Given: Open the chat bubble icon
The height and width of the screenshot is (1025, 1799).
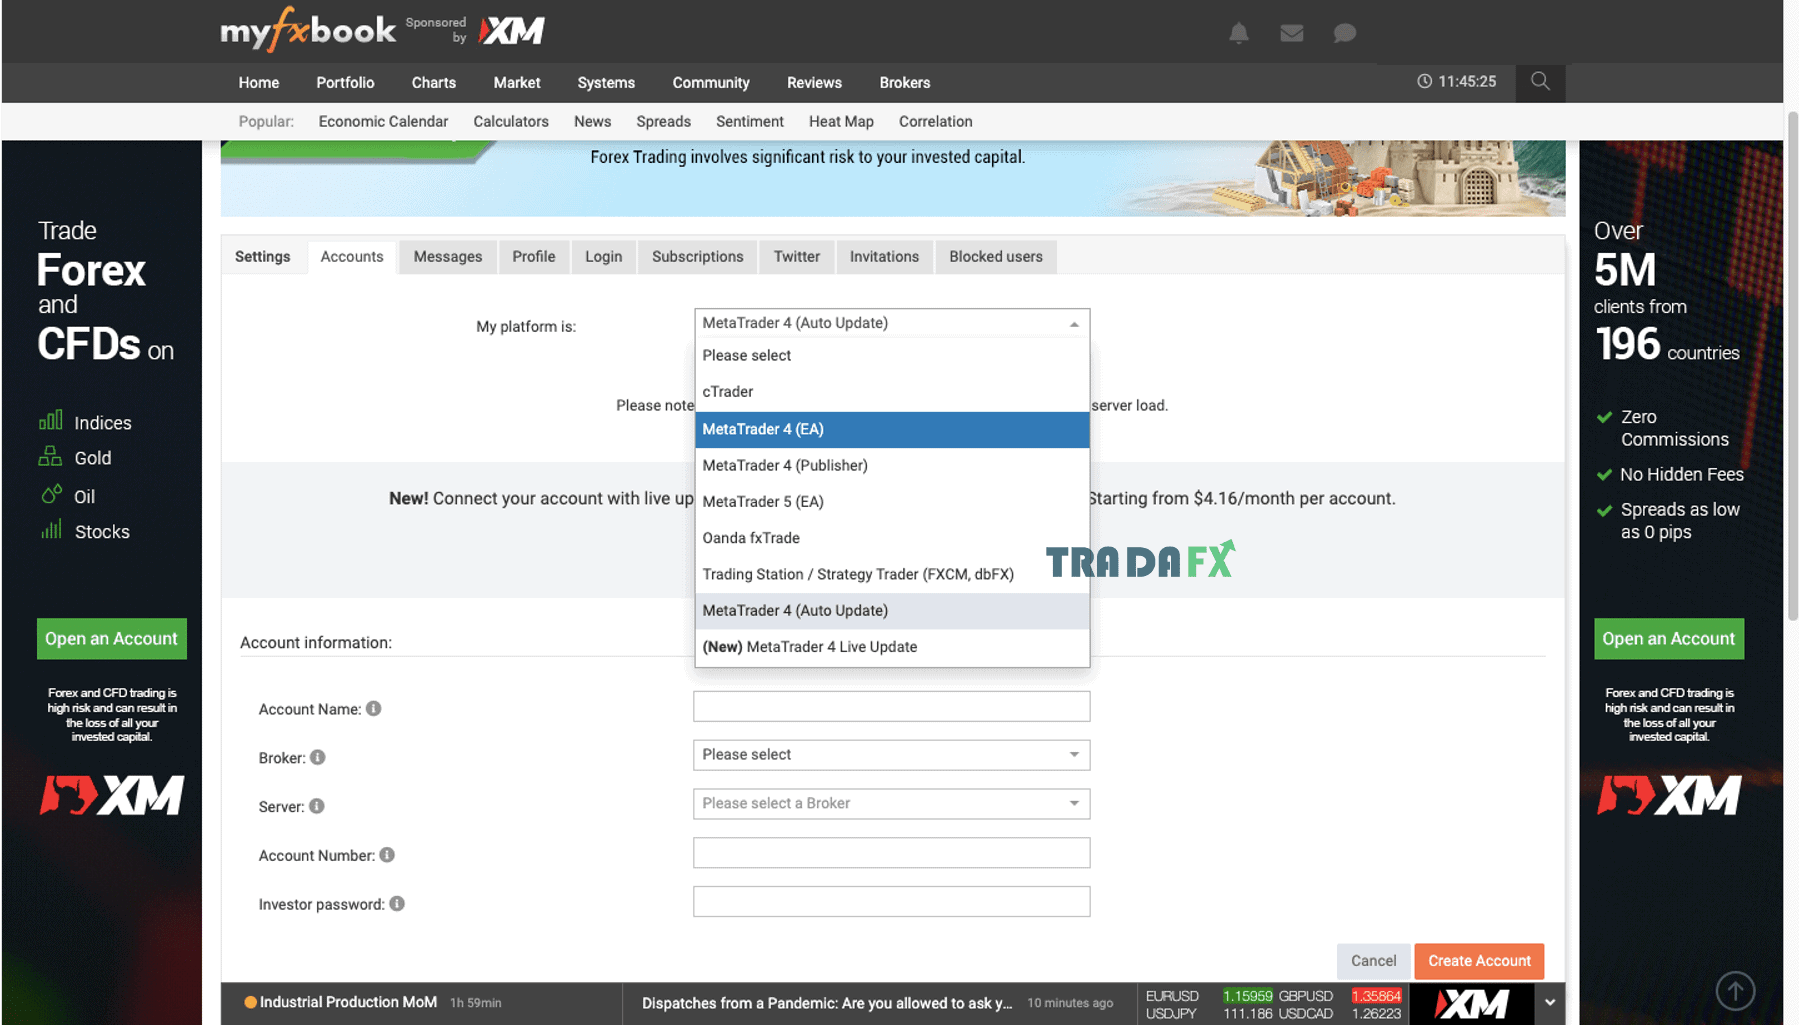Looking at the screenshot, I should (1345, 33).
